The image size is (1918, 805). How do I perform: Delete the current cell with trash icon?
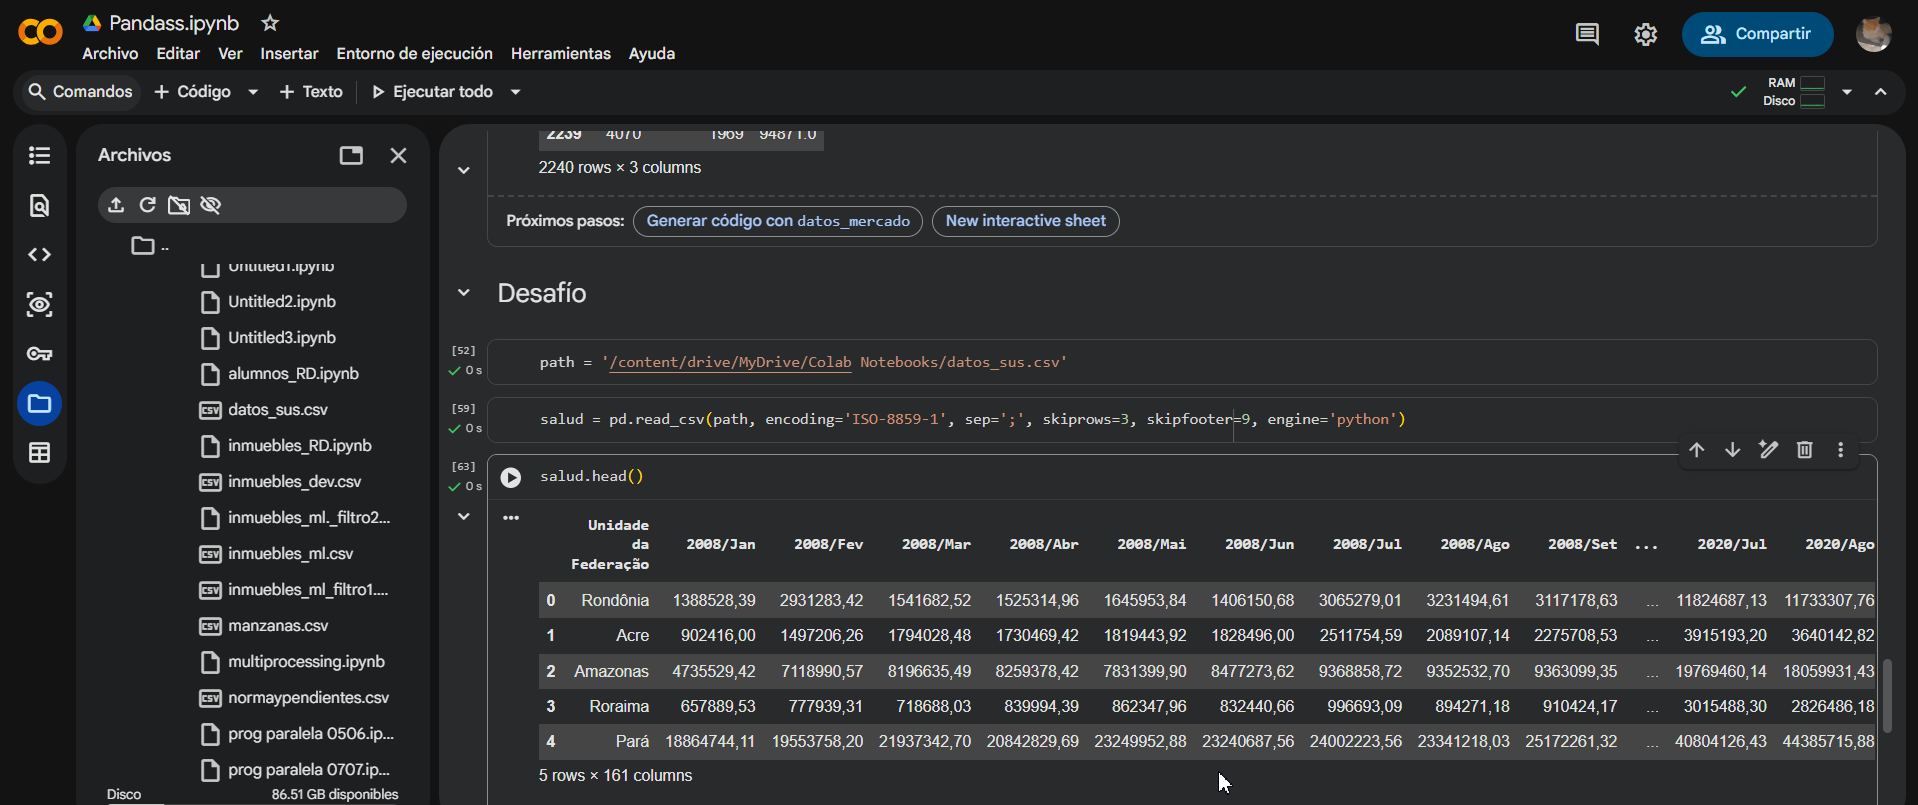[1804, 450]
